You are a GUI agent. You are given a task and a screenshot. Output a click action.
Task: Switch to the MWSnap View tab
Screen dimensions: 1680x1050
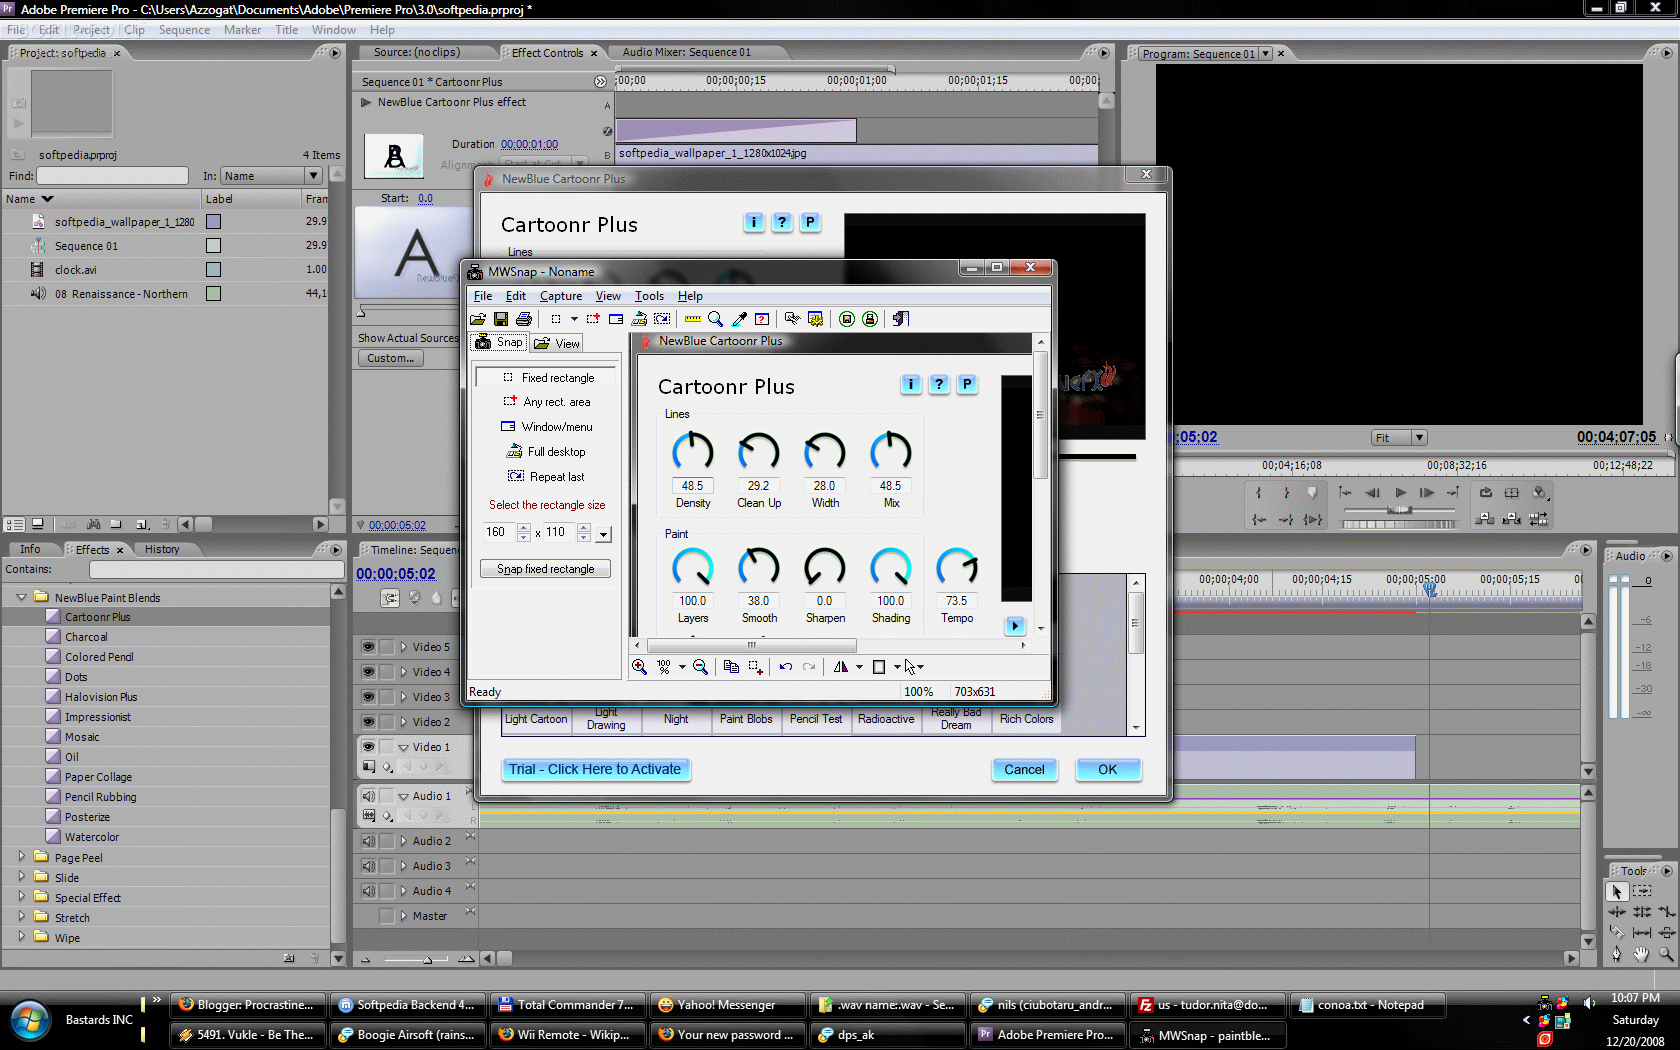557,343
